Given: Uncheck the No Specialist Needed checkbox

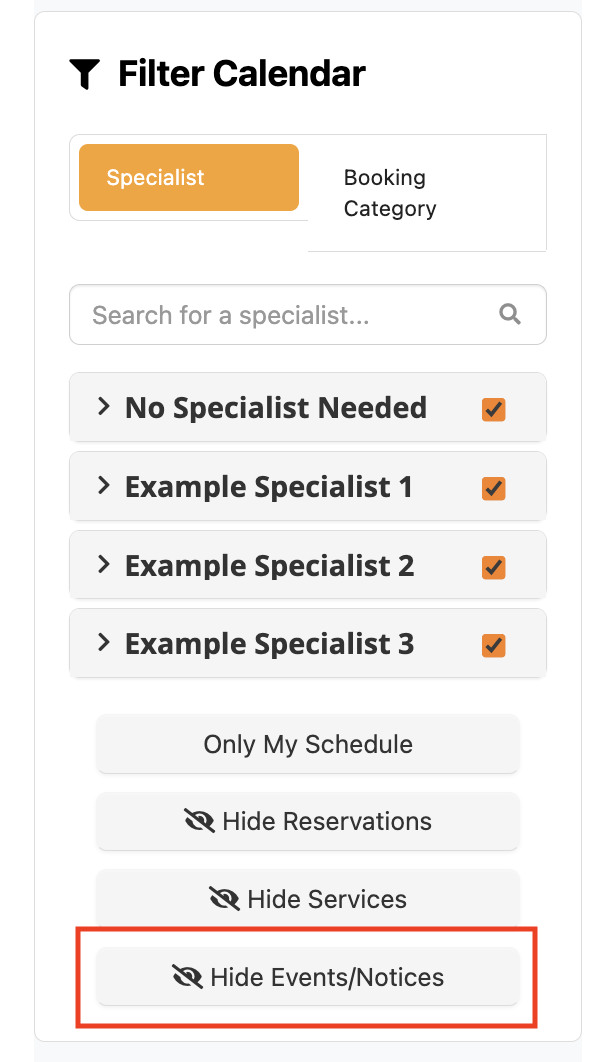Looking at the screenshot, I should (493, 410).
